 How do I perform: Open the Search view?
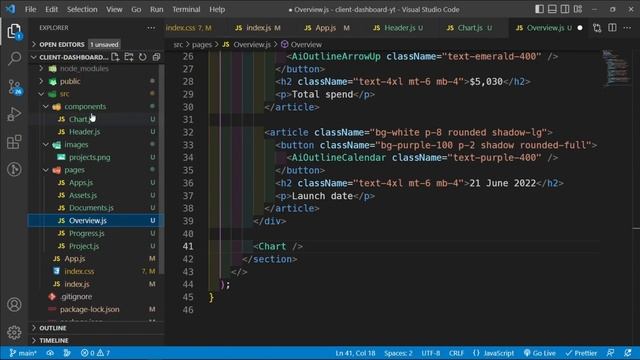tap(14, 58)
